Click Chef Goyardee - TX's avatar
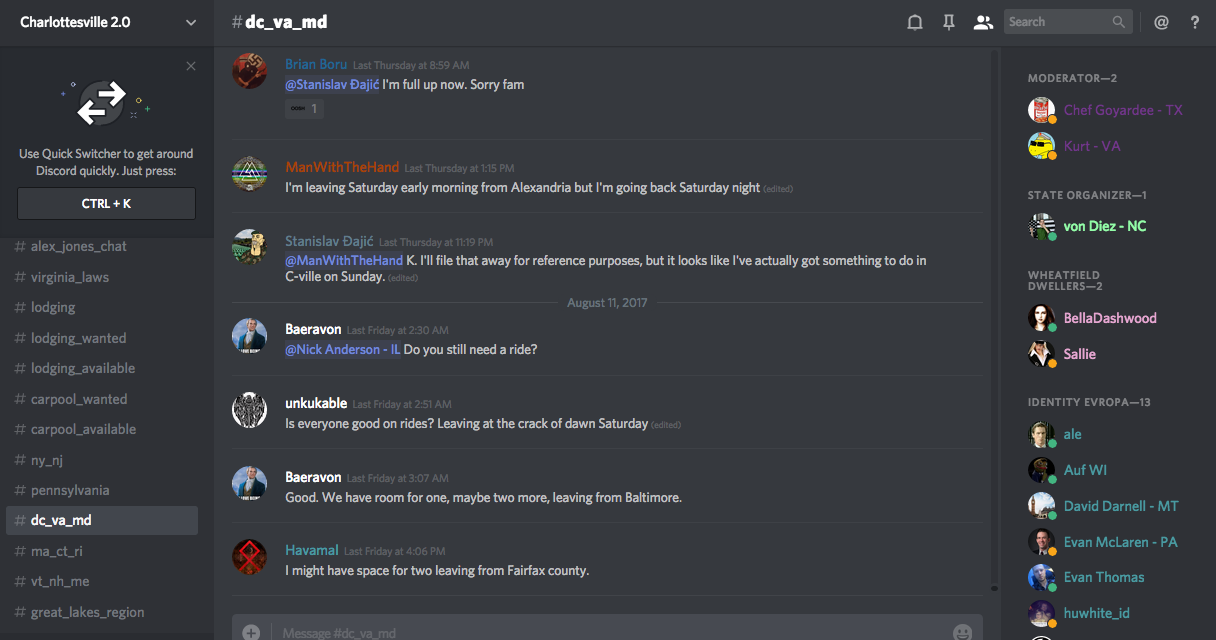Screen dimensions: 1216x640 click(x=1042, y=110)
